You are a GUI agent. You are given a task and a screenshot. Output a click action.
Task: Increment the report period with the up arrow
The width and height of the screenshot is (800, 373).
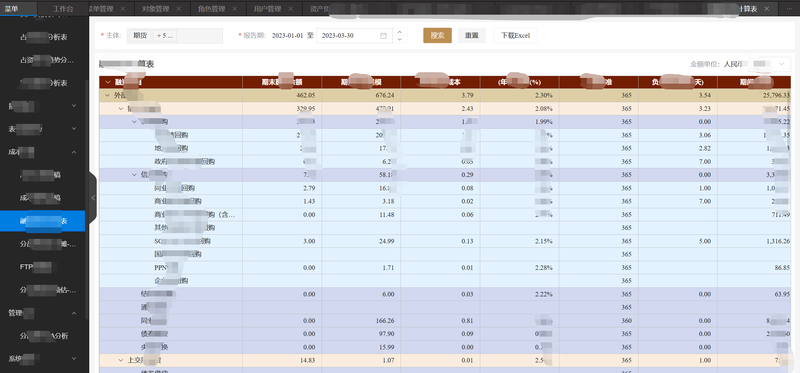pos(399,32)
